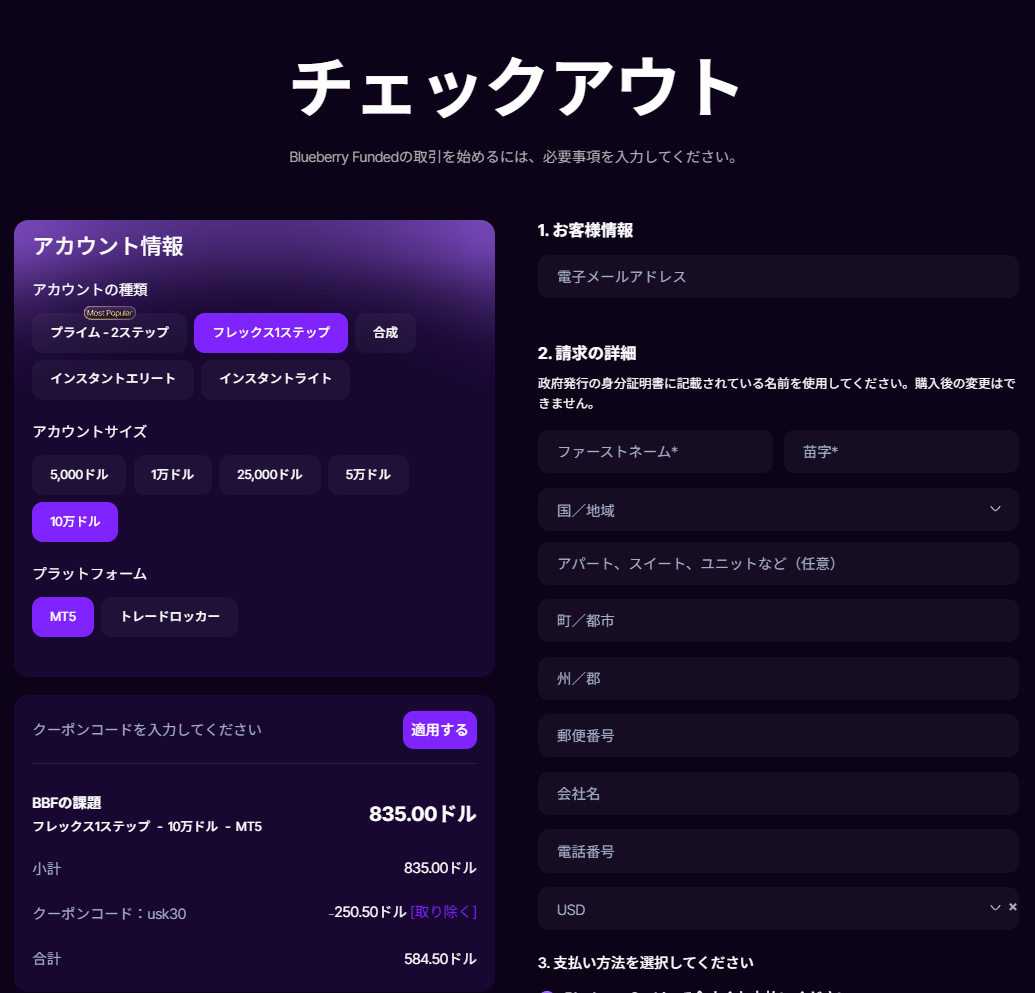Select インスタントライト account type

coord(275,379)
